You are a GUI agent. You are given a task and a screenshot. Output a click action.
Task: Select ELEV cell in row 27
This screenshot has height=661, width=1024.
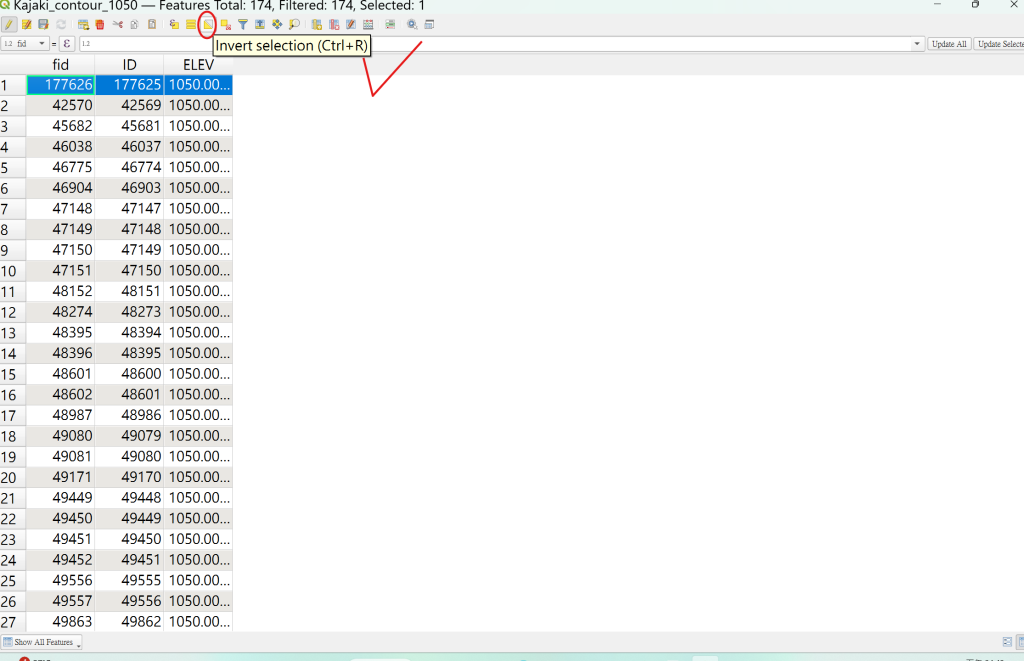(x=198, y=622)
